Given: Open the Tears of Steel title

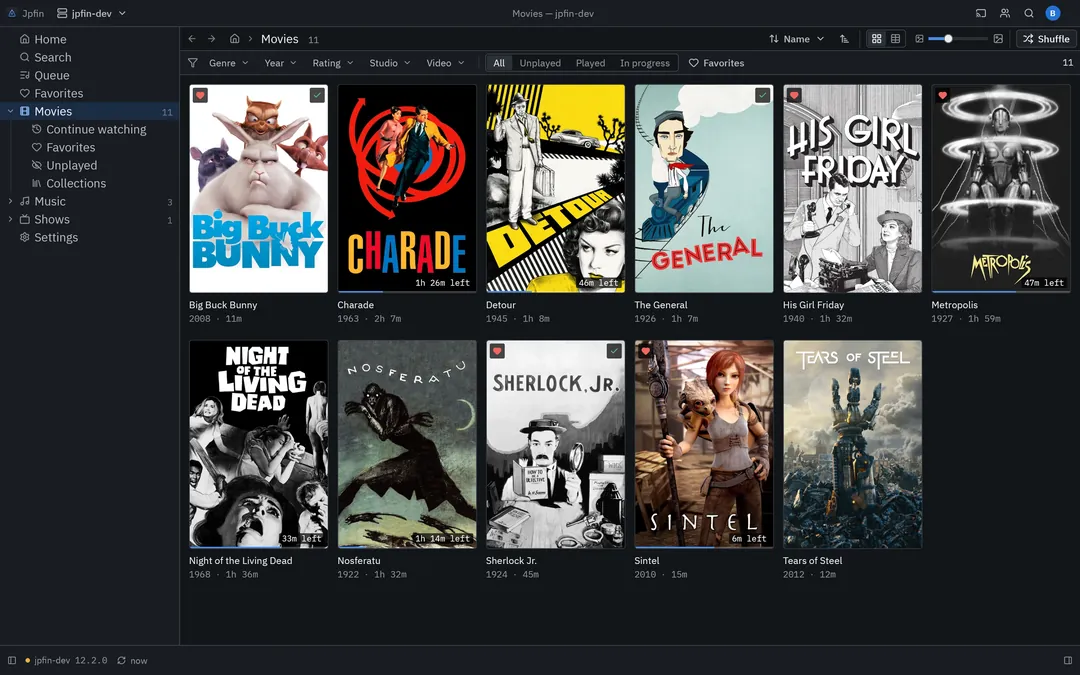Looking at the screenshot, I should [812, 561].
